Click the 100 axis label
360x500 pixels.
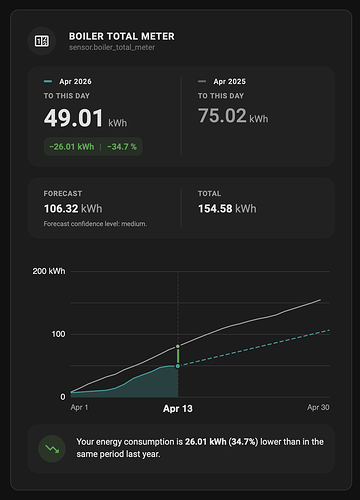[58, 334]
